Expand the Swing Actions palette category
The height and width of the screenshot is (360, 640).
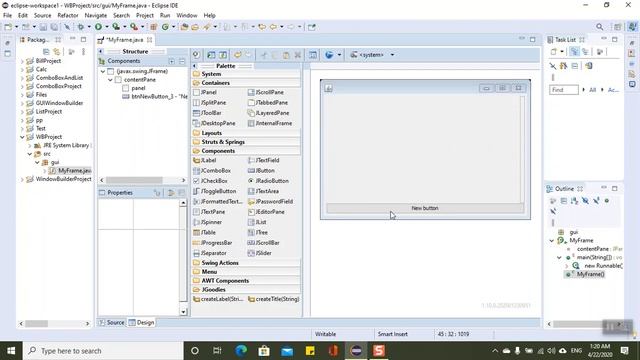[247, 263]
